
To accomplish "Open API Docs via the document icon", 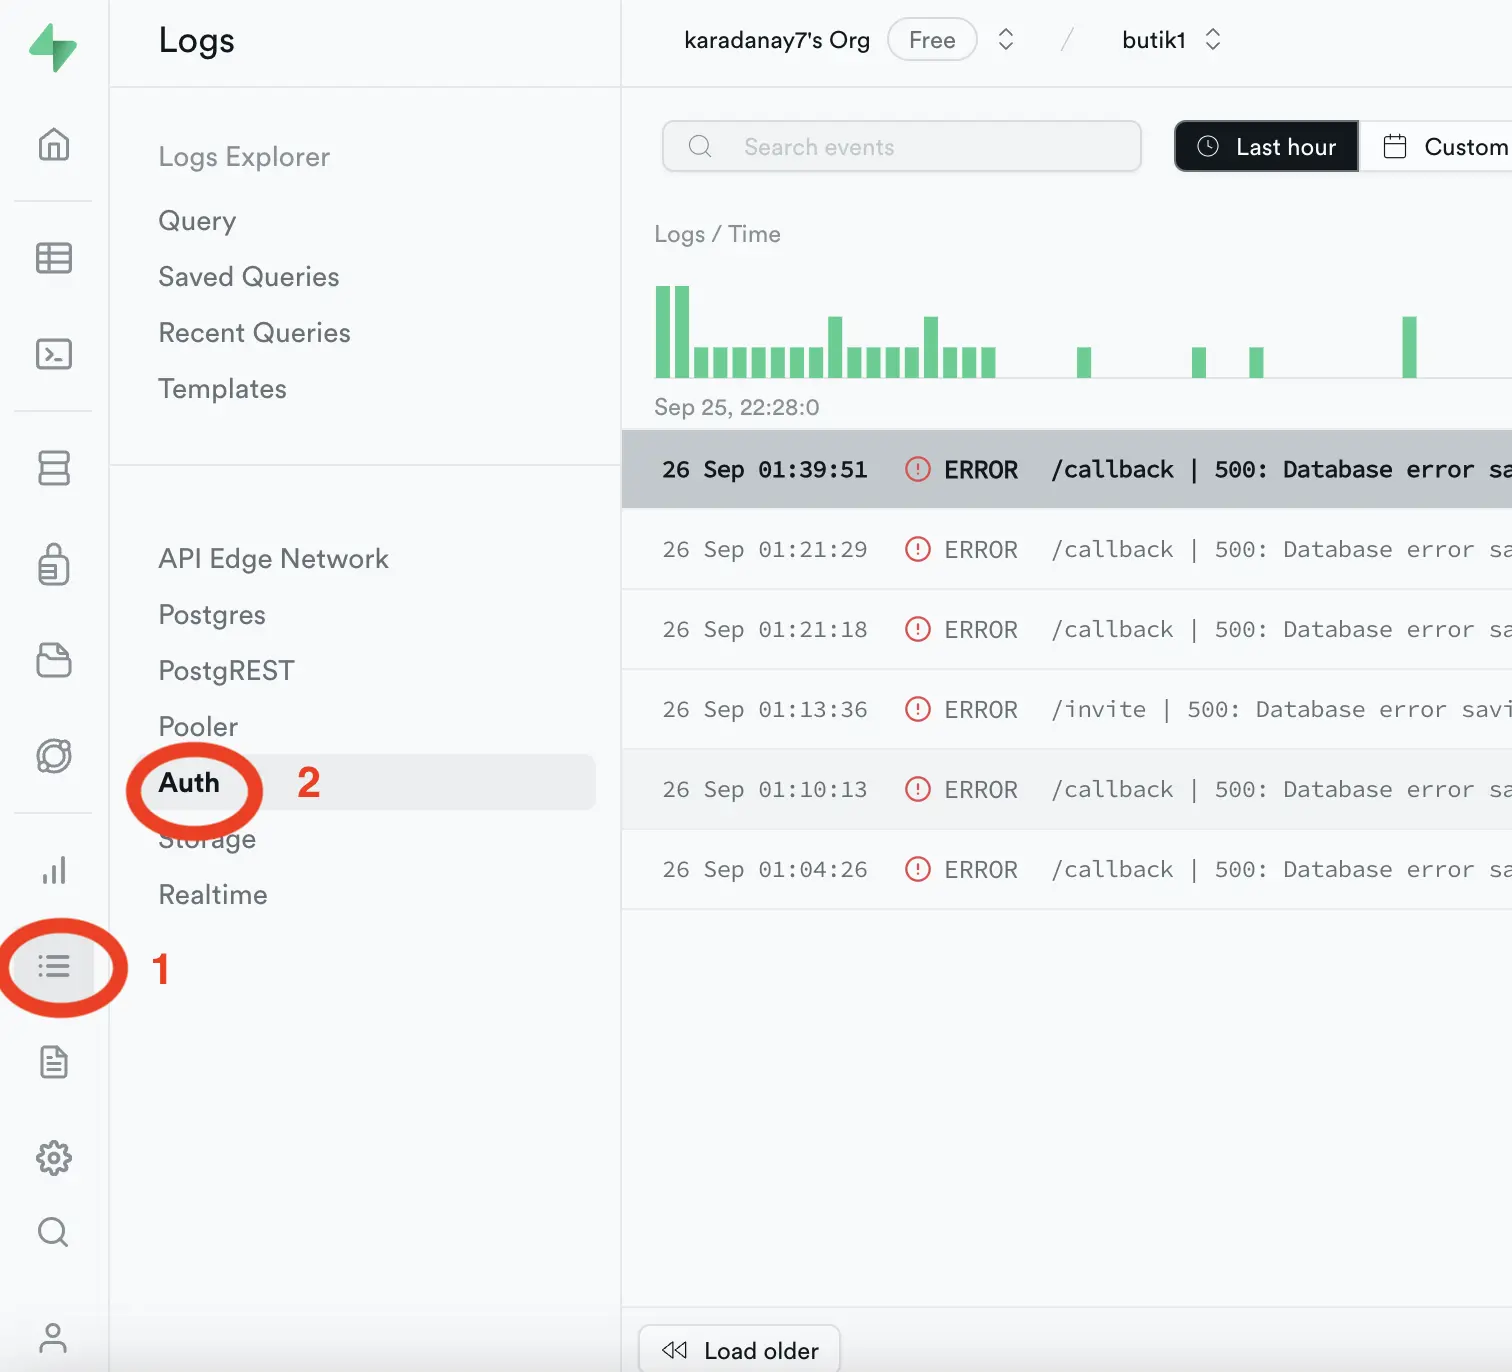I will 54,1063.
